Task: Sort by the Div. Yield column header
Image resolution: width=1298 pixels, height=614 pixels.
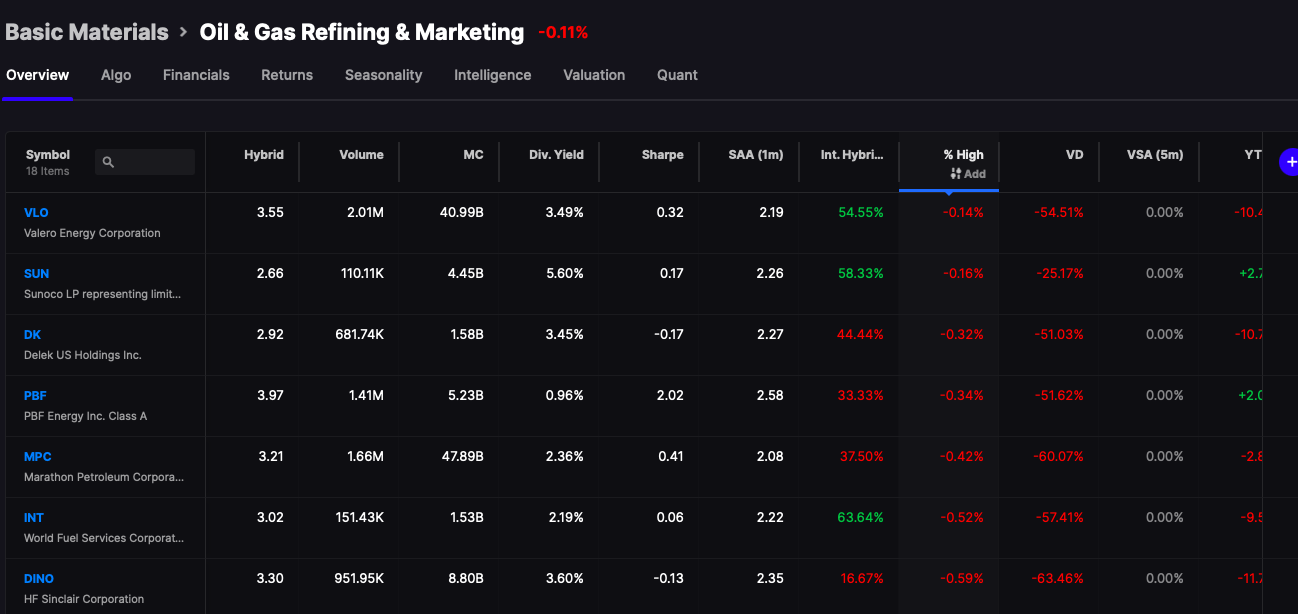Action: (556, 155)
